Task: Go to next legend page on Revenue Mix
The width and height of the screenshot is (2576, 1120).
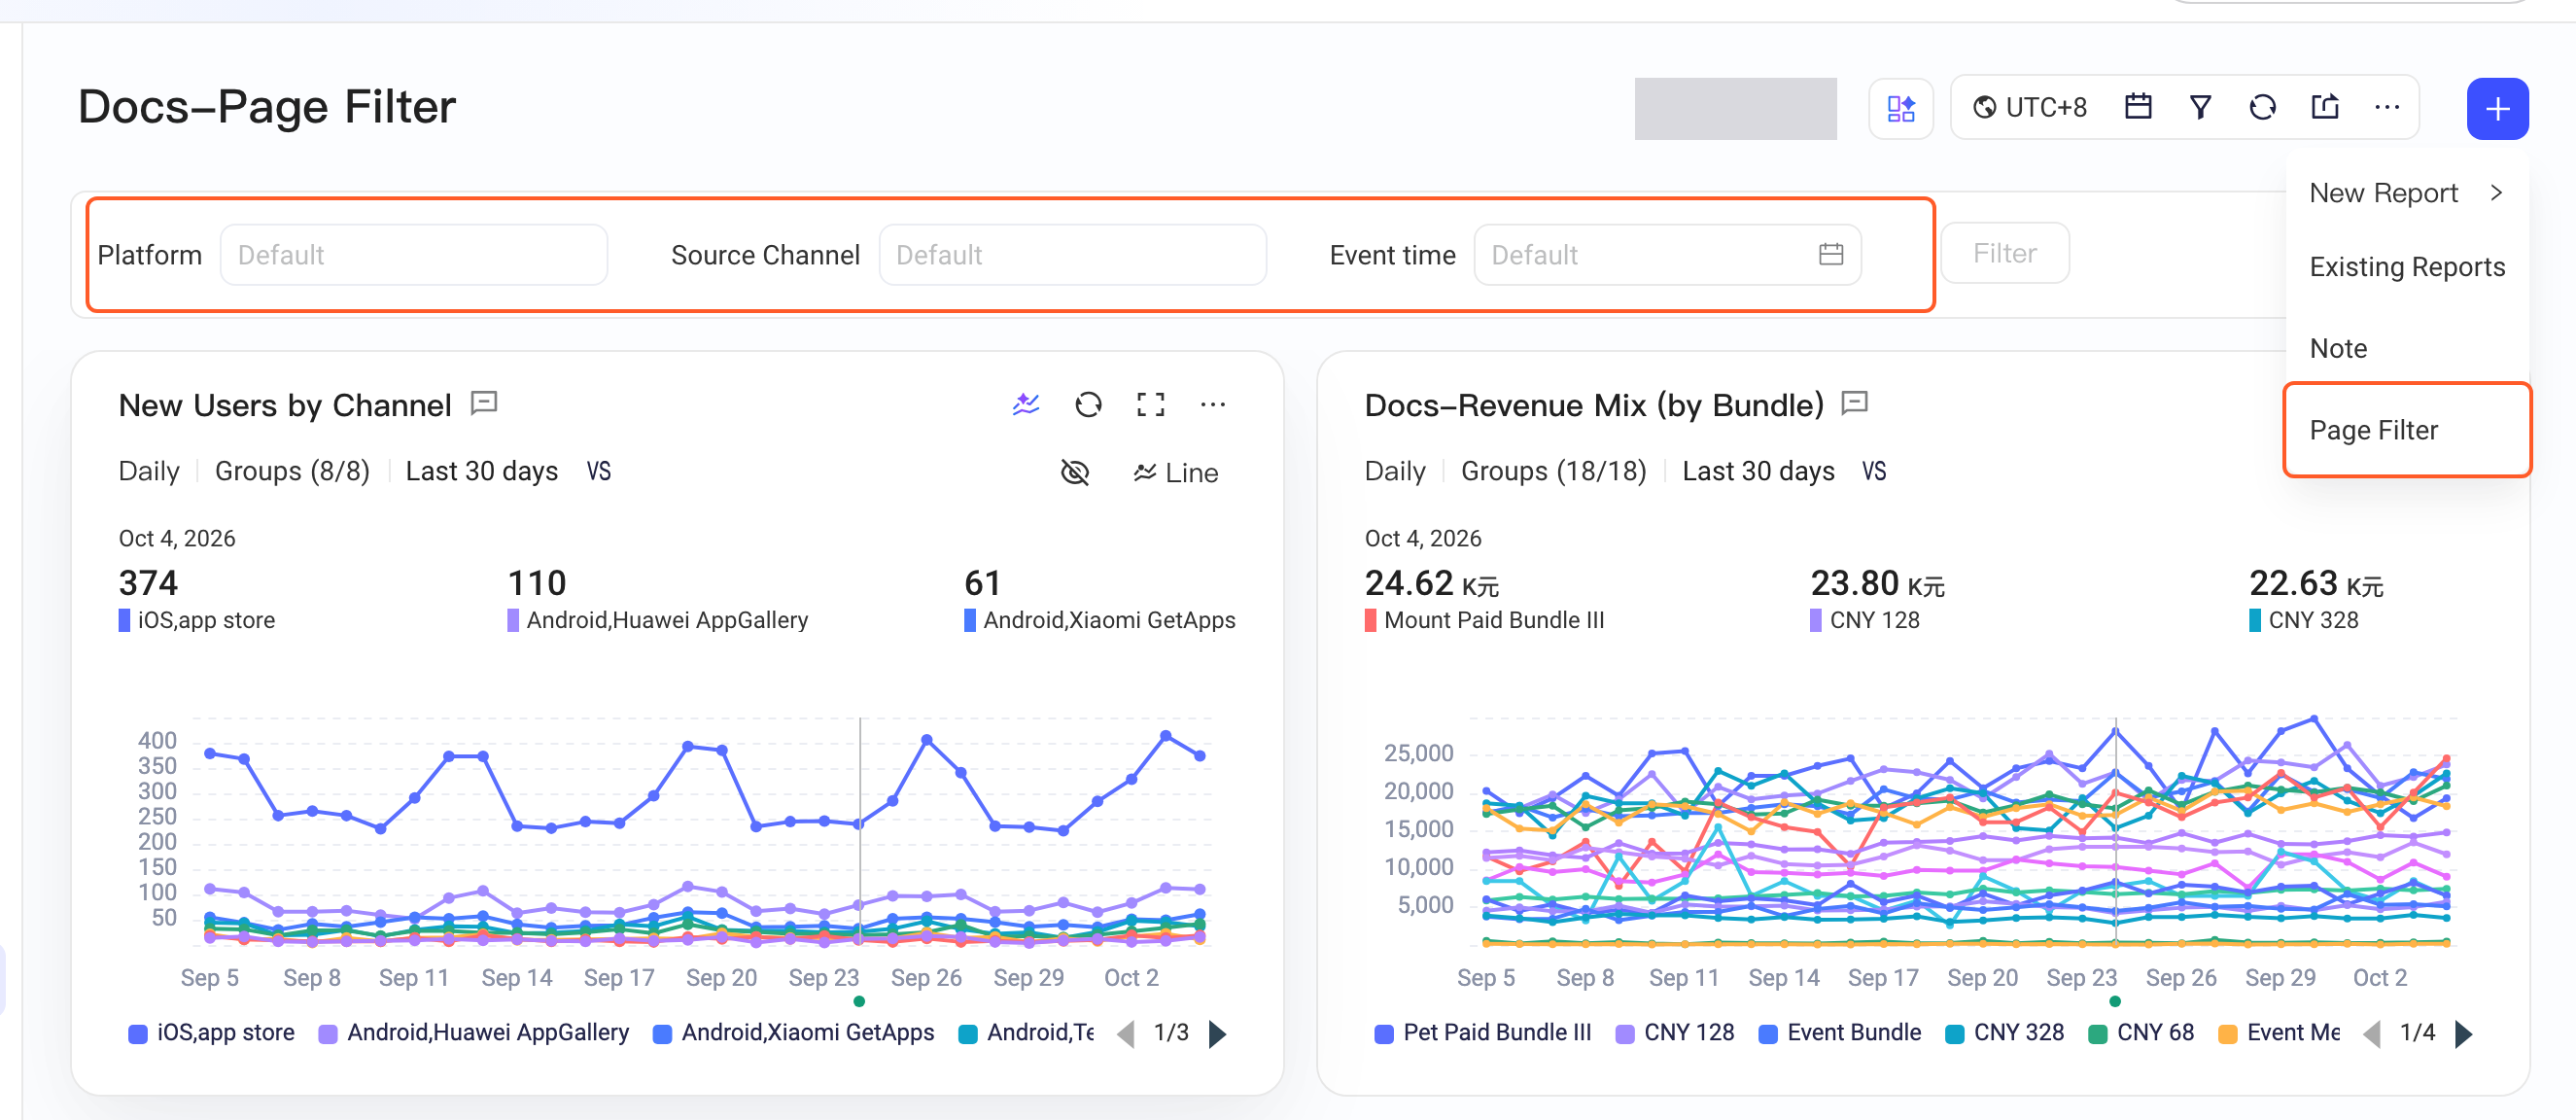Action: click(x=2463, y=1033)
